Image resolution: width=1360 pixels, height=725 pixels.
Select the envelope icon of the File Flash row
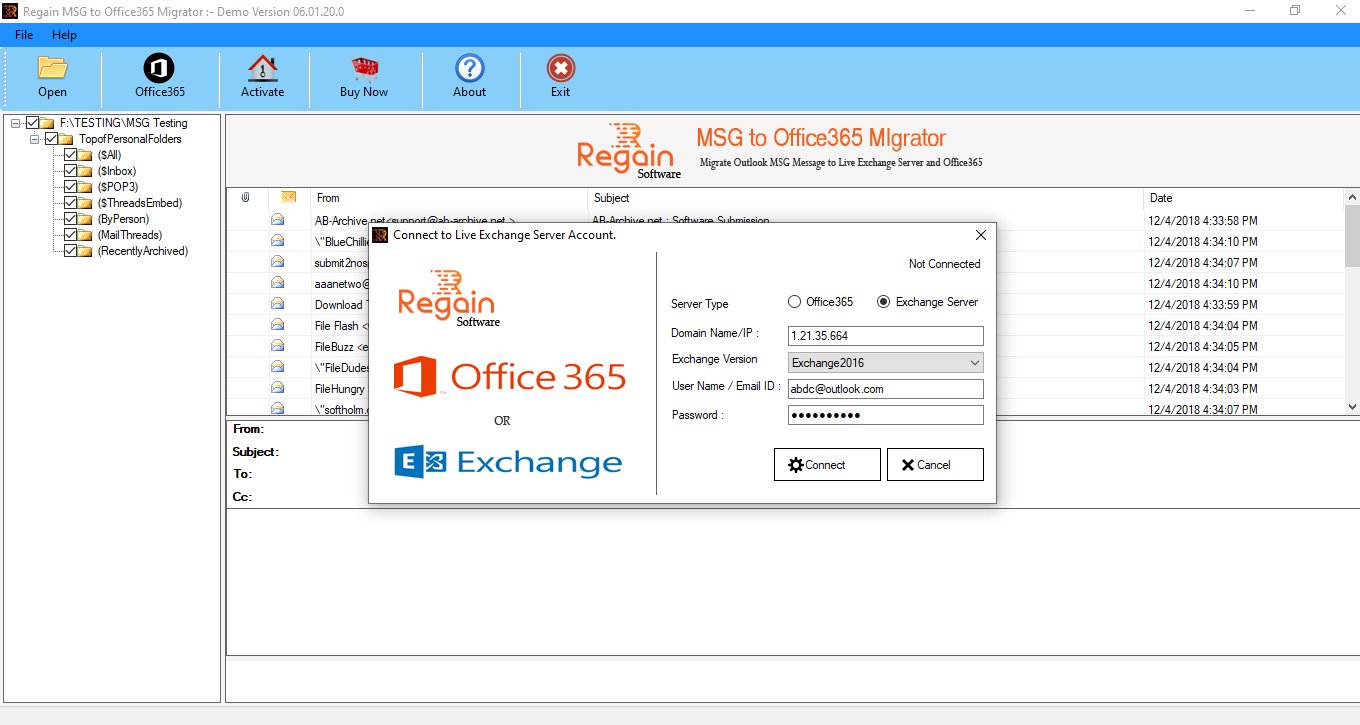[x=277, y=325]
